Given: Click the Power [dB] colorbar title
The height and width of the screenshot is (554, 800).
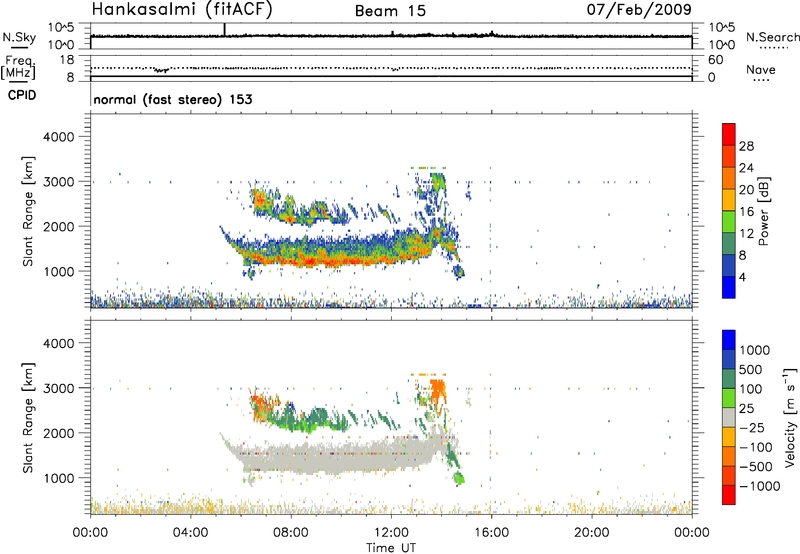Looking at the screenshot, I should point(764,211).
